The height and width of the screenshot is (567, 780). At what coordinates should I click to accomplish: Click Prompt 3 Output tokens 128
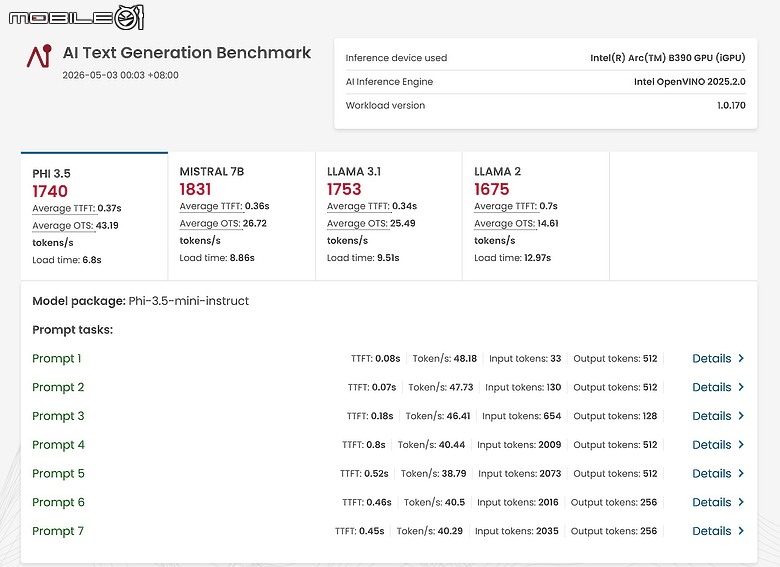615,416
